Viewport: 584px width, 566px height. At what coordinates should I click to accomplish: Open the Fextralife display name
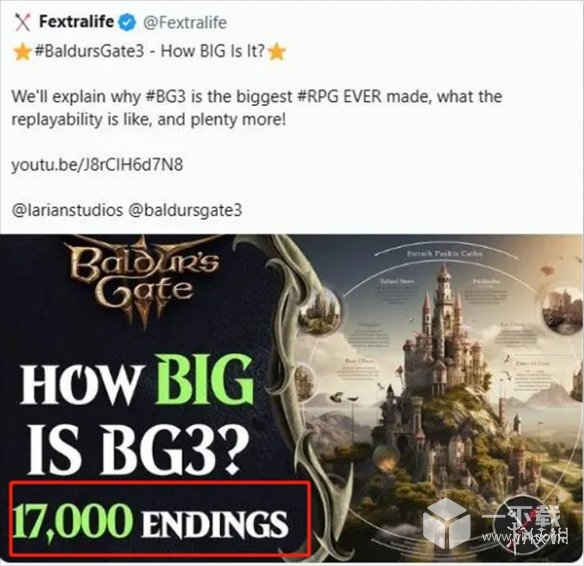(x=76, y=21)
